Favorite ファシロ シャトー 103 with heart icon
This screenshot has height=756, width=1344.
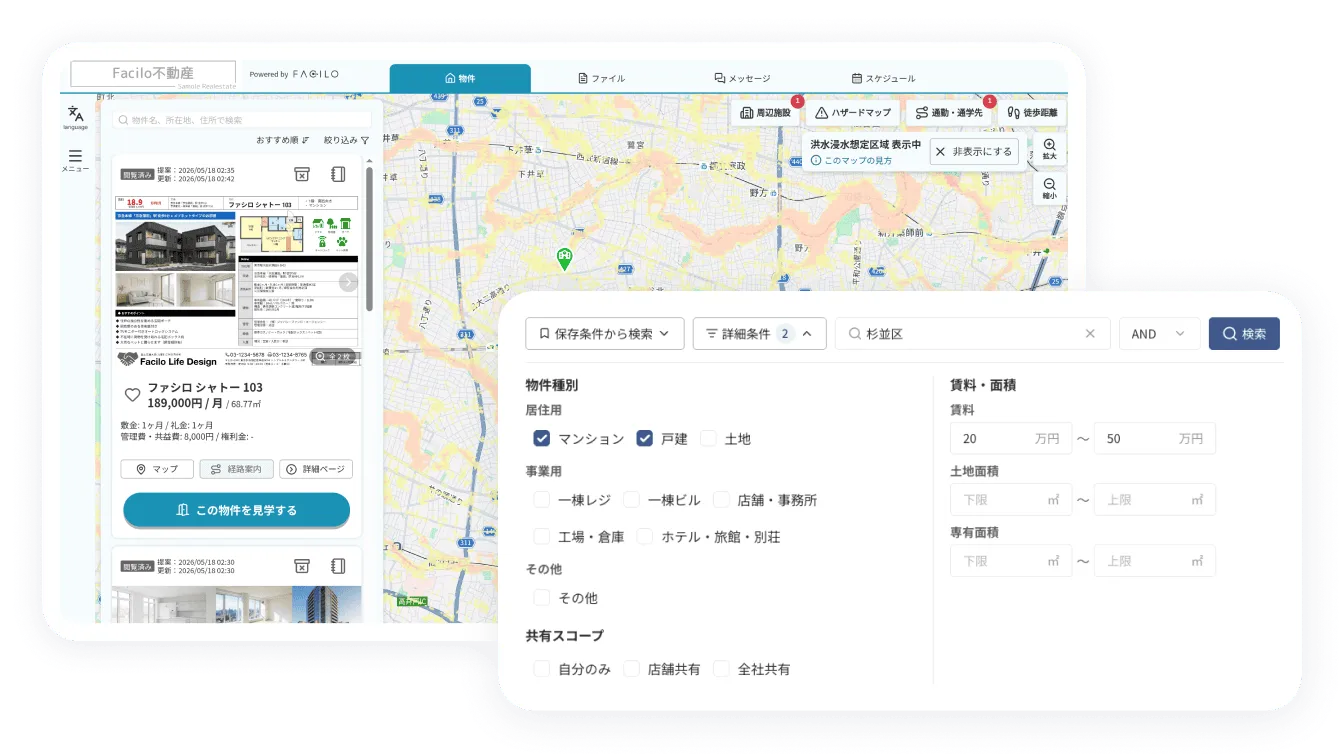(x=132, y=395)
